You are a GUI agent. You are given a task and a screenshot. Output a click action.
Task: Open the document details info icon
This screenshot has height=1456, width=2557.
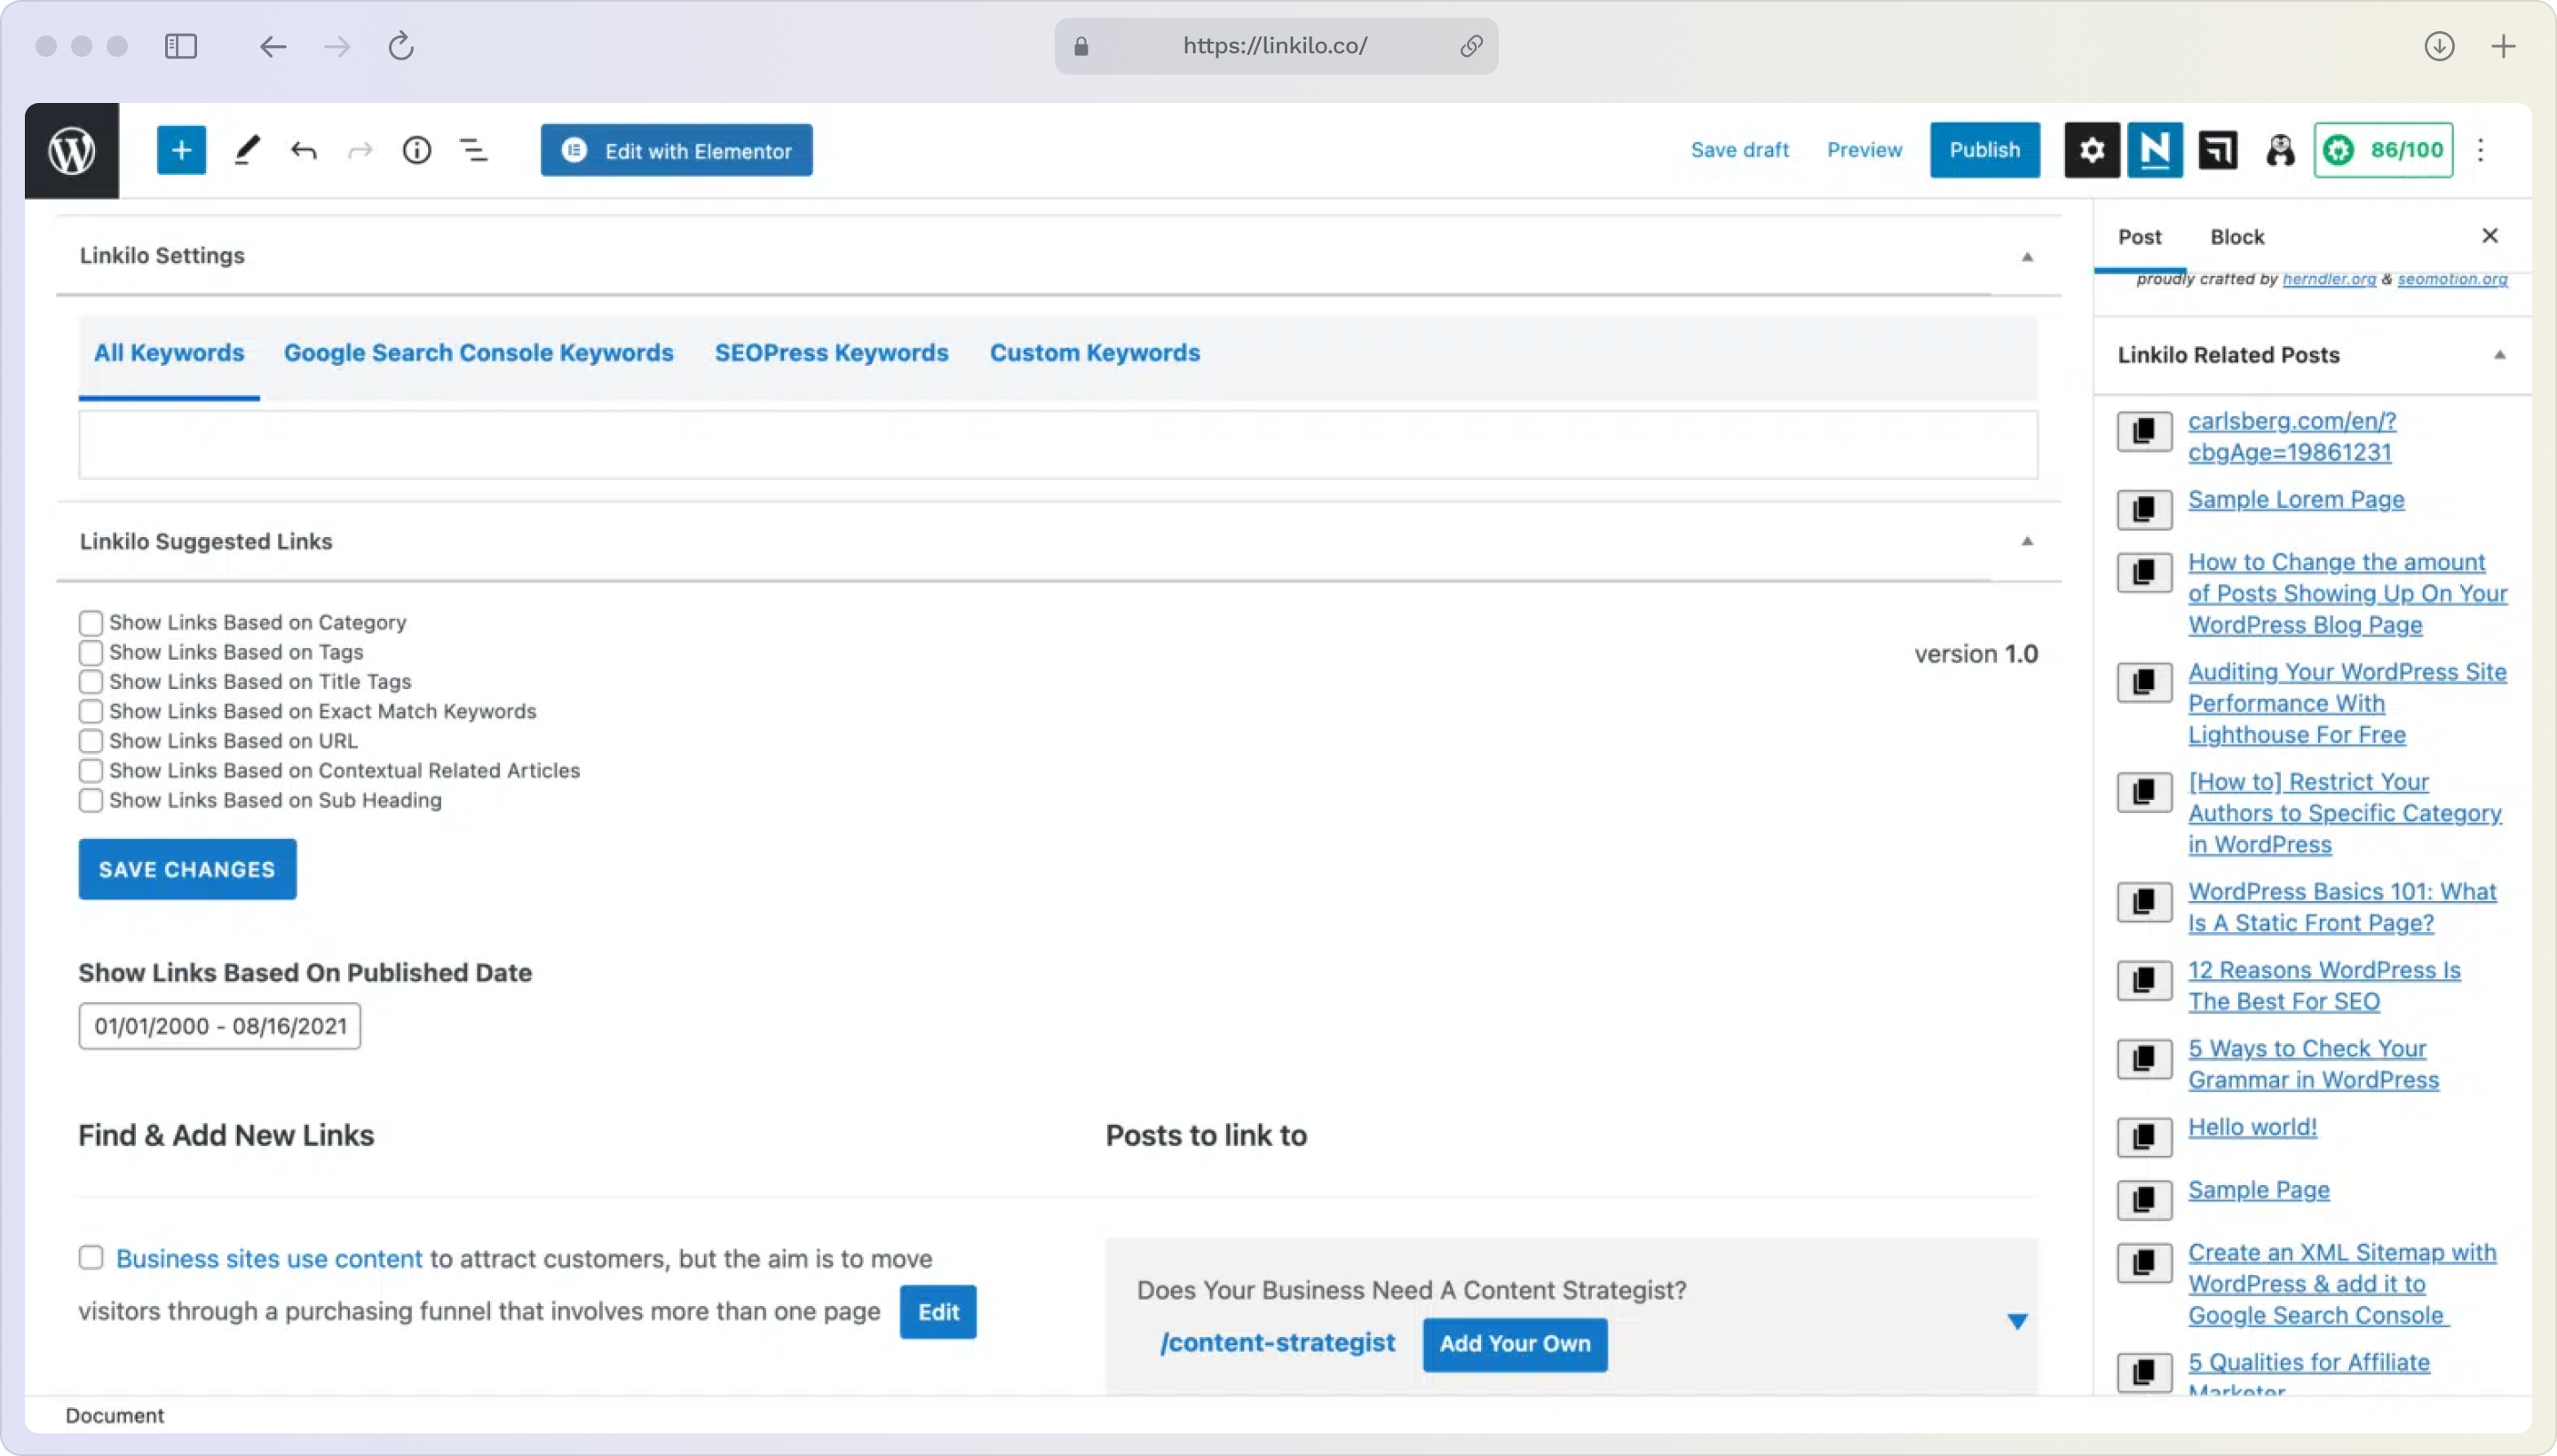417,151
